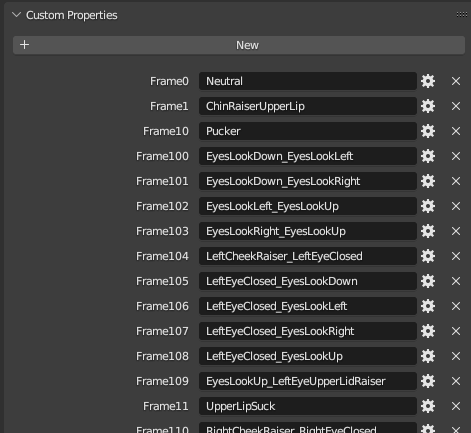This screenshot has width=471, height=433.
Task: Remove the Frame0 Neutral property
Action: pyautogui.click(x=456, y=81)
